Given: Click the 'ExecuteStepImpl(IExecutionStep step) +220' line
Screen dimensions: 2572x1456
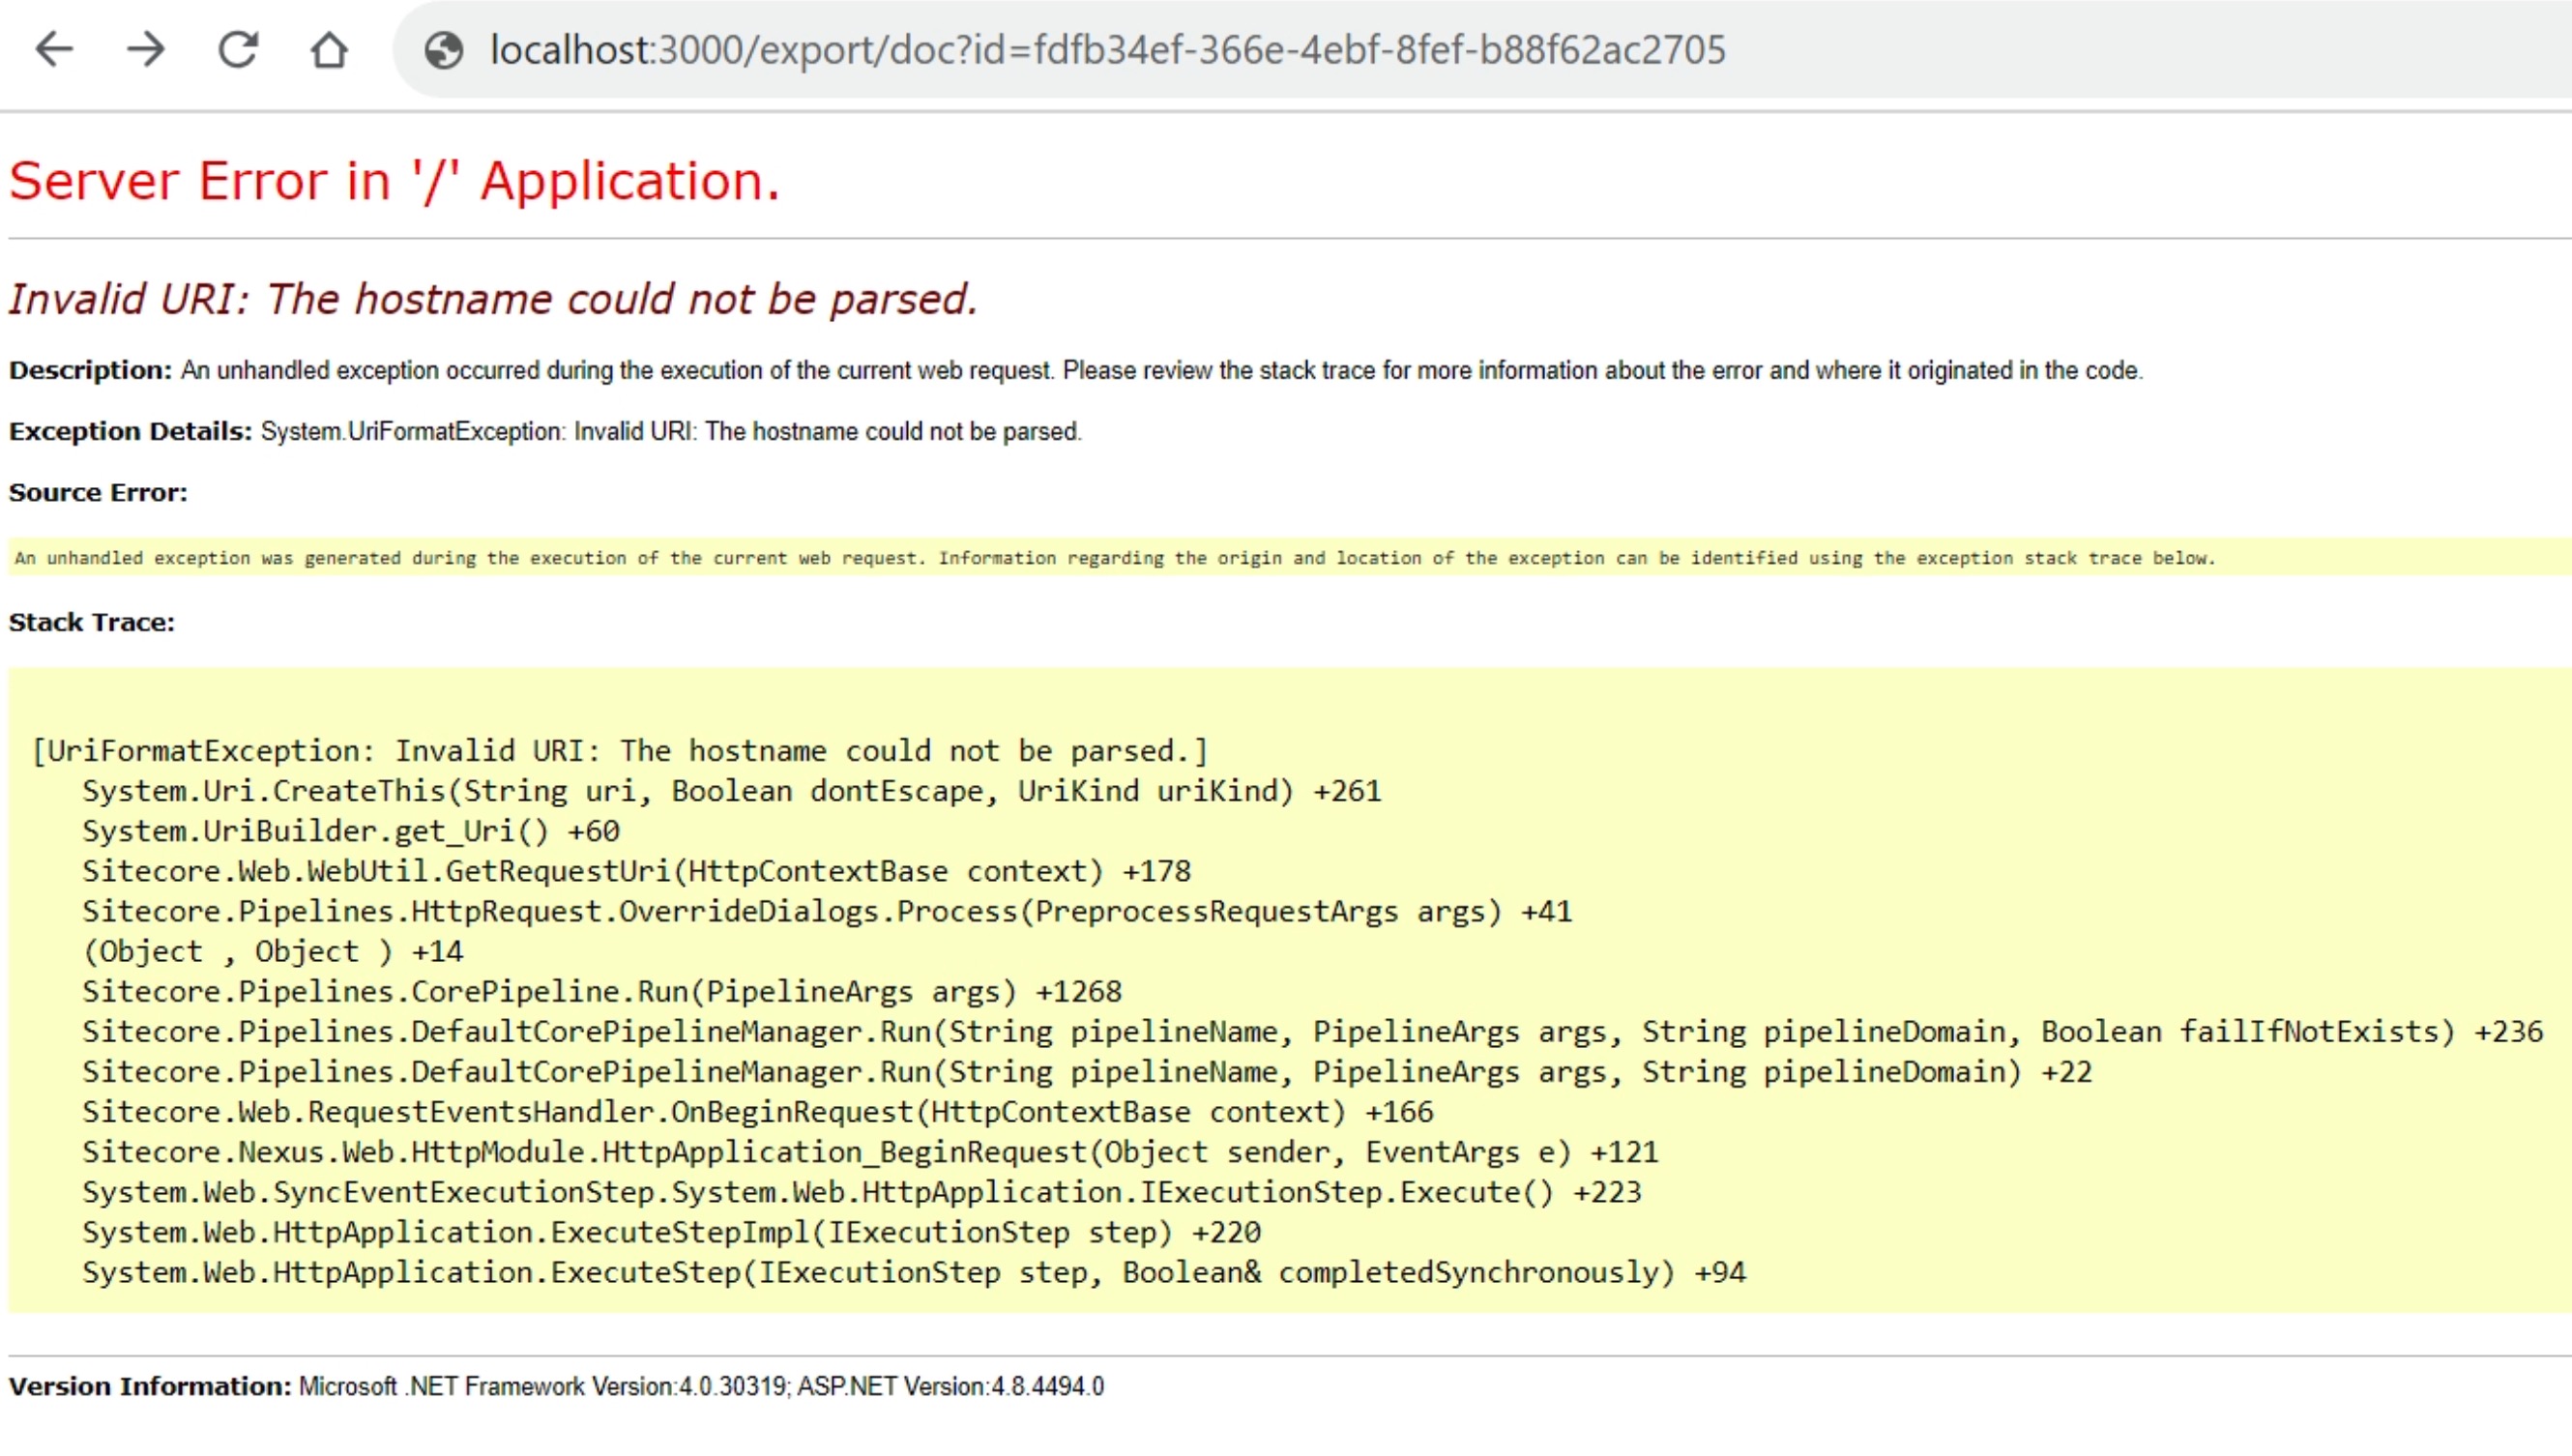Looking at the screenshot, I should coord(671,1232).
